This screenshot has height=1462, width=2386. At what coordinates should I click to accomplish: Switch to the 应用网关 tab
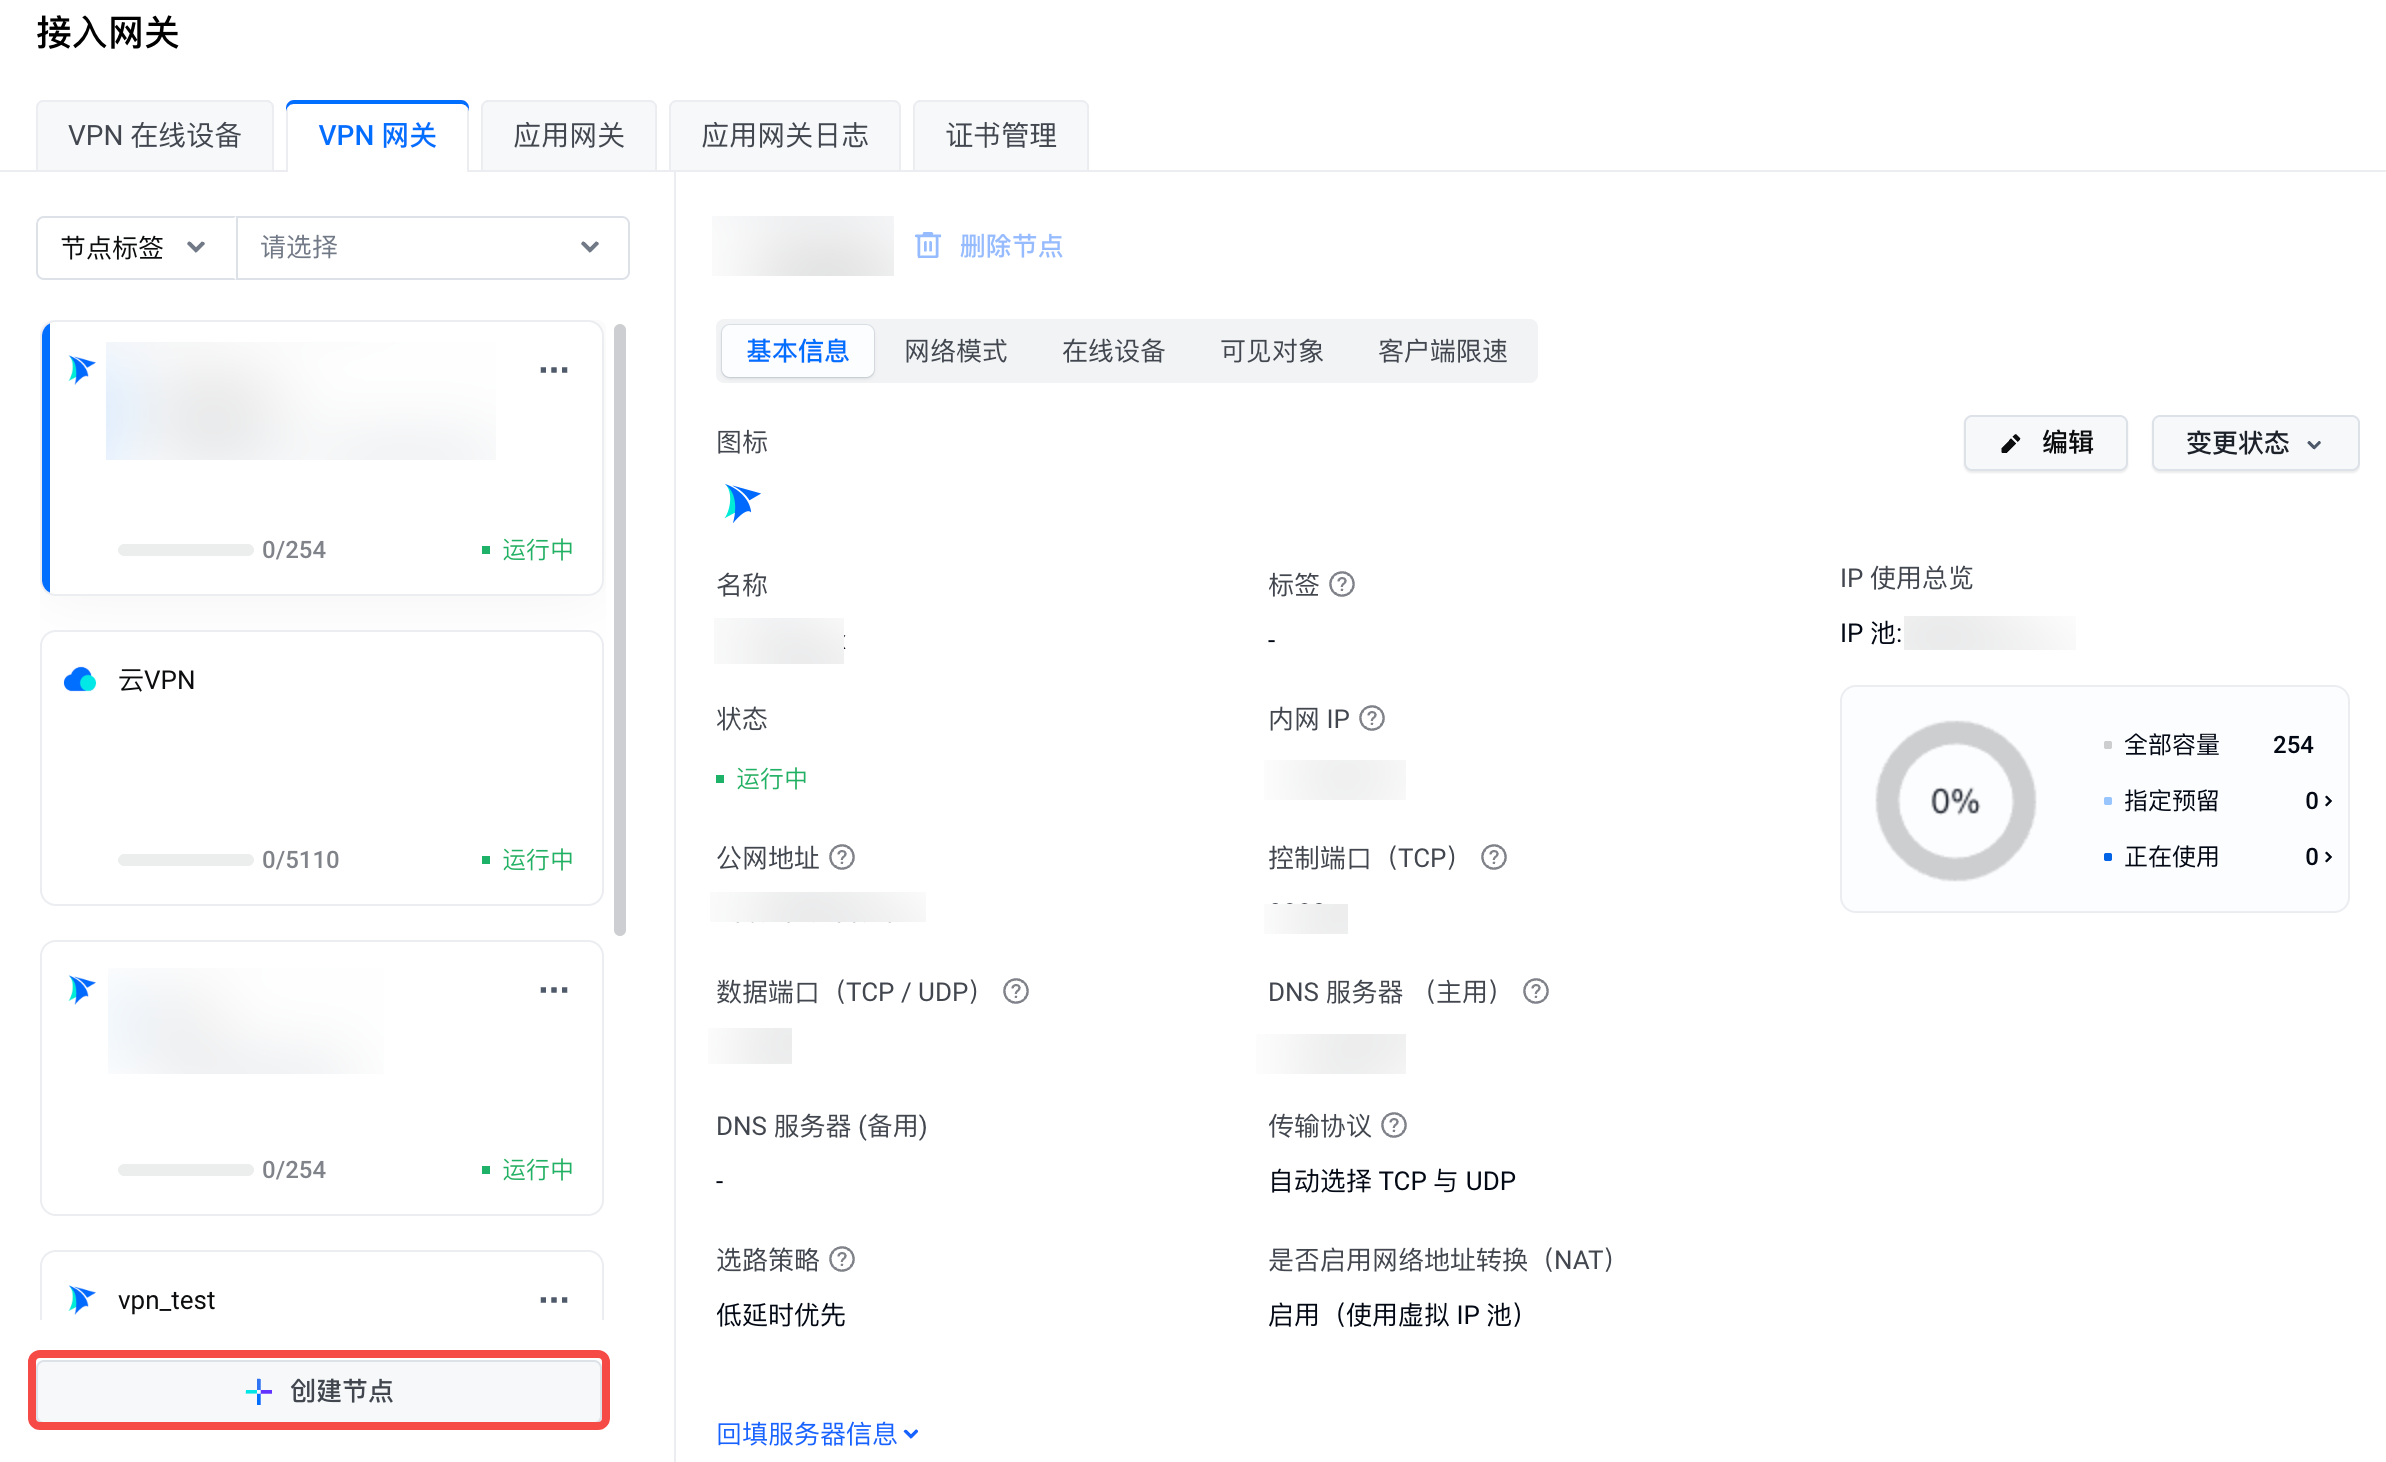[x=568, y=135]
